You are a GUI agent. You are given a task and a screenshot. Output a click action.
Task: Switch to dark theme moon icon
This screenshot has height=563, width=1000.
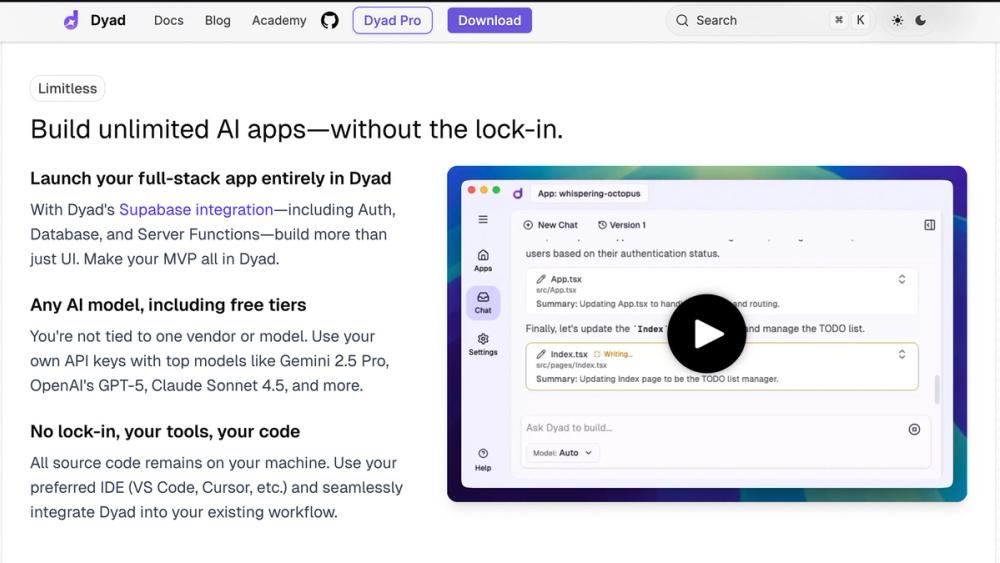(x=920, y=20)
